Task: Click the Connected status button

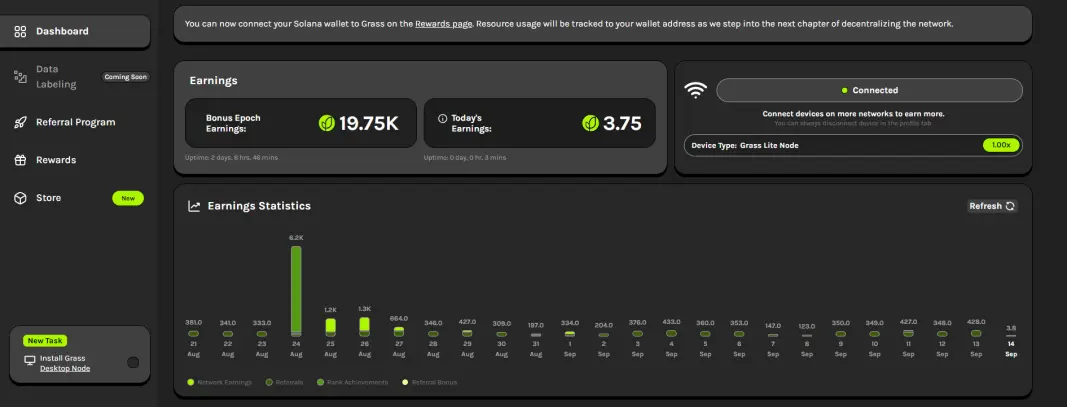Action: pyautogui.click(x=869, y=91)
